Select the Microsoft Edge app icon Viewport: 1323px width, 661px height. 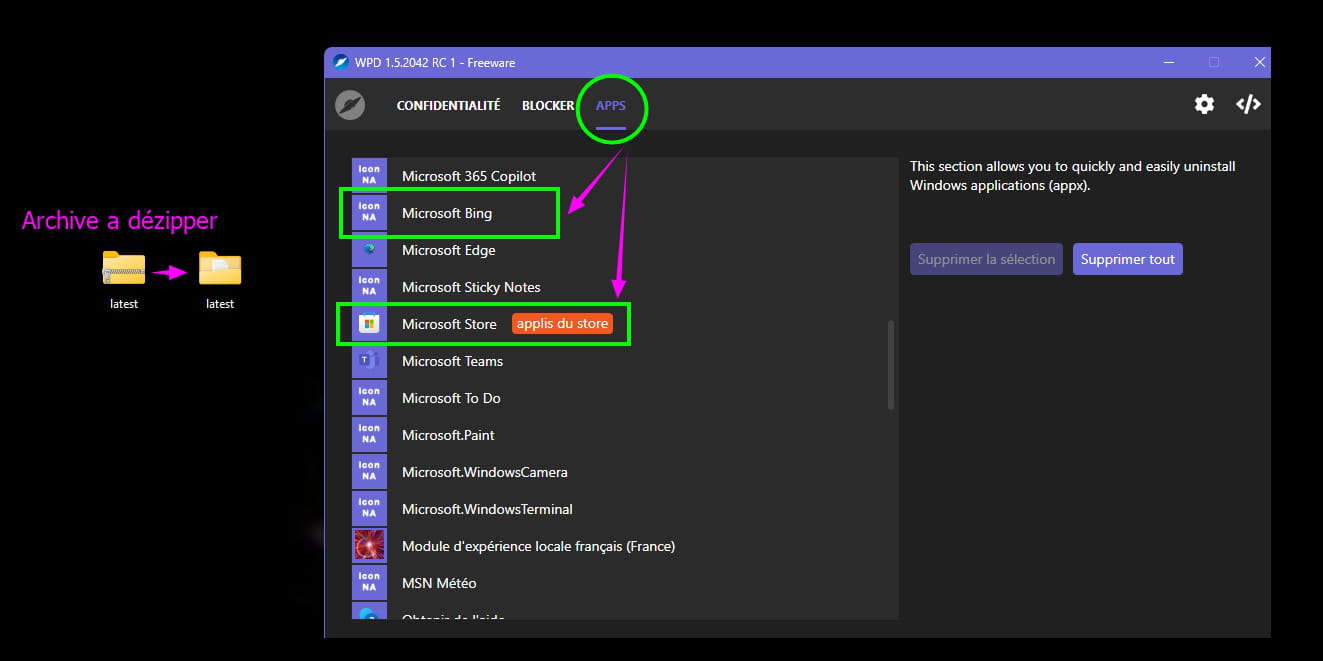(369, 250)
